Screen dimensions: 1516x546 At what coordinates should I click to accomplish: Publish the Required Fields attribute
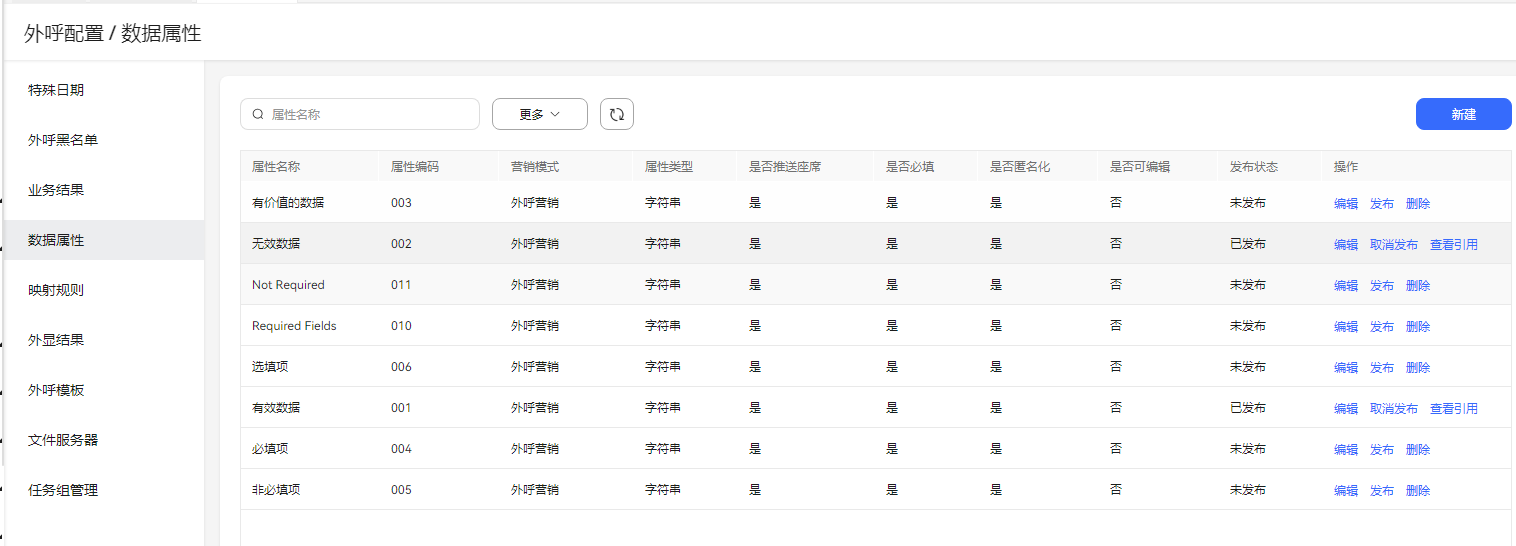[x=1382, y=326]
